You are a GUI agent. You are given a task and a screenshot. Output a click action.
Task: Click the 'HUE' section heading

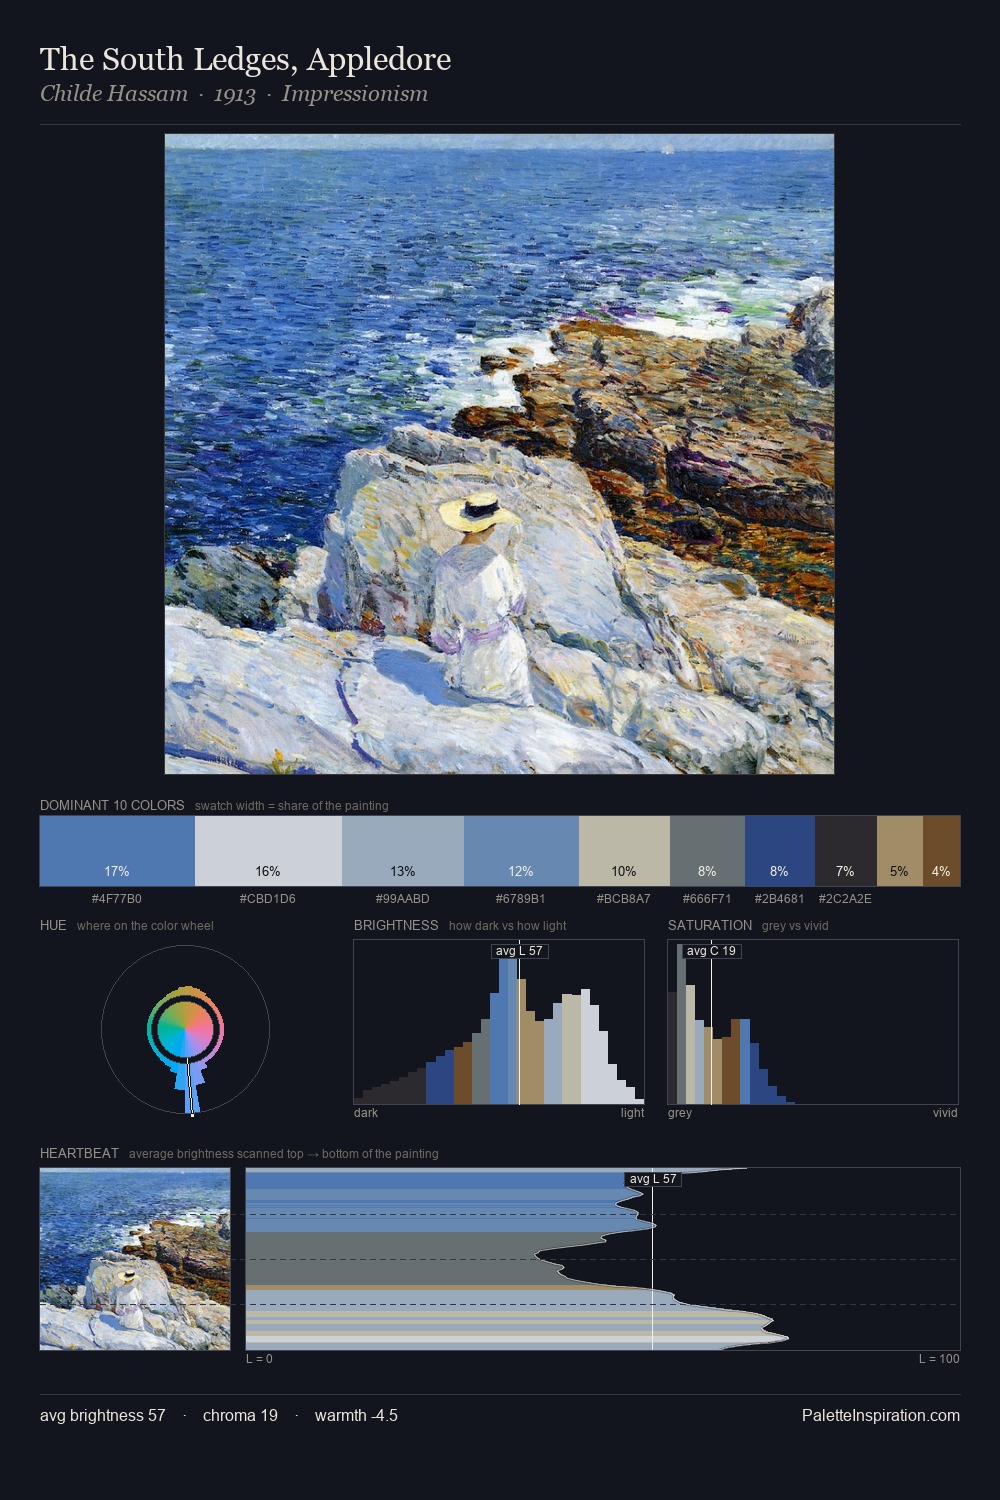point(53,925)
